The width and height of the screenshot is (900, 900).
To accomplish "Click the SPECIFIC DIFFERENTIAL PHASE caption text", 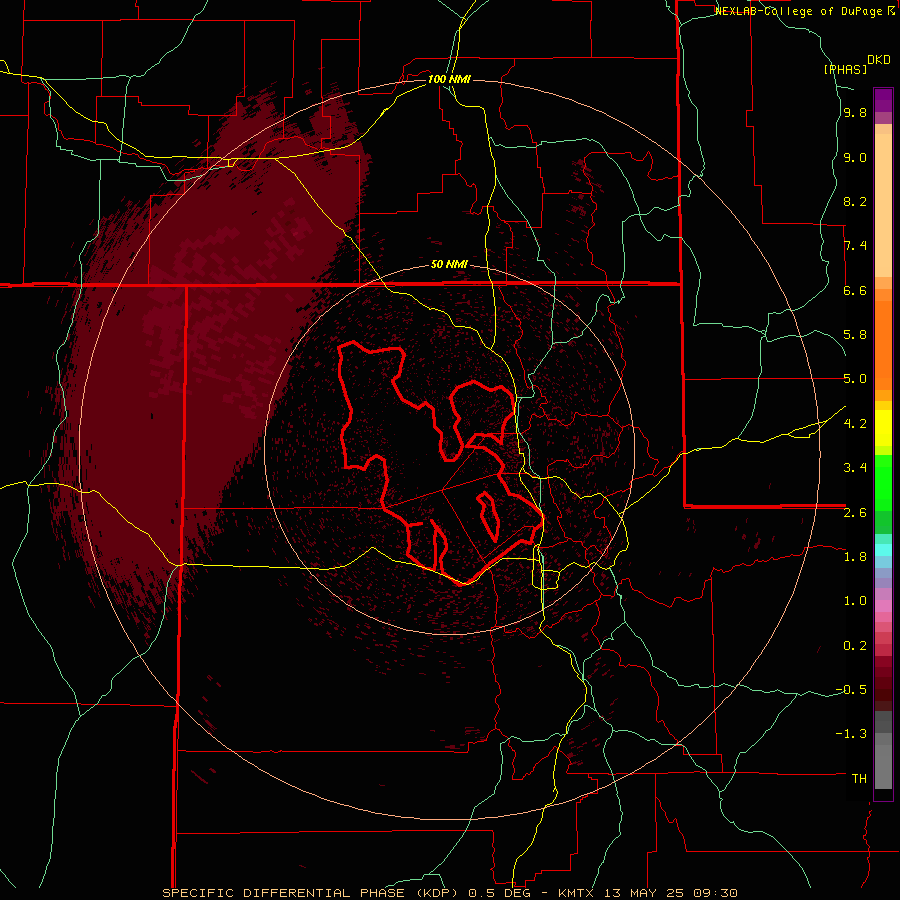I will [284, 893].
